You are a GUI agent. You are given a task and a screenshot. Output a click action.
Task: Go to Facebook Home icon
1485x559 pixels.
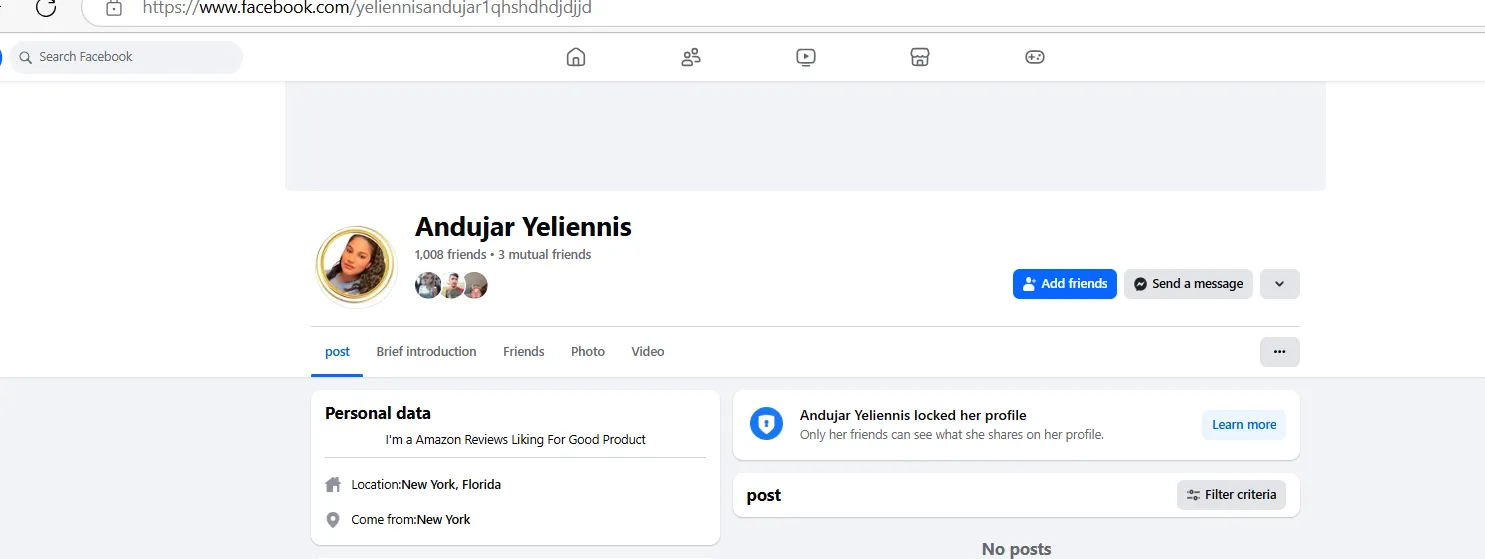(x=576, y=57)
